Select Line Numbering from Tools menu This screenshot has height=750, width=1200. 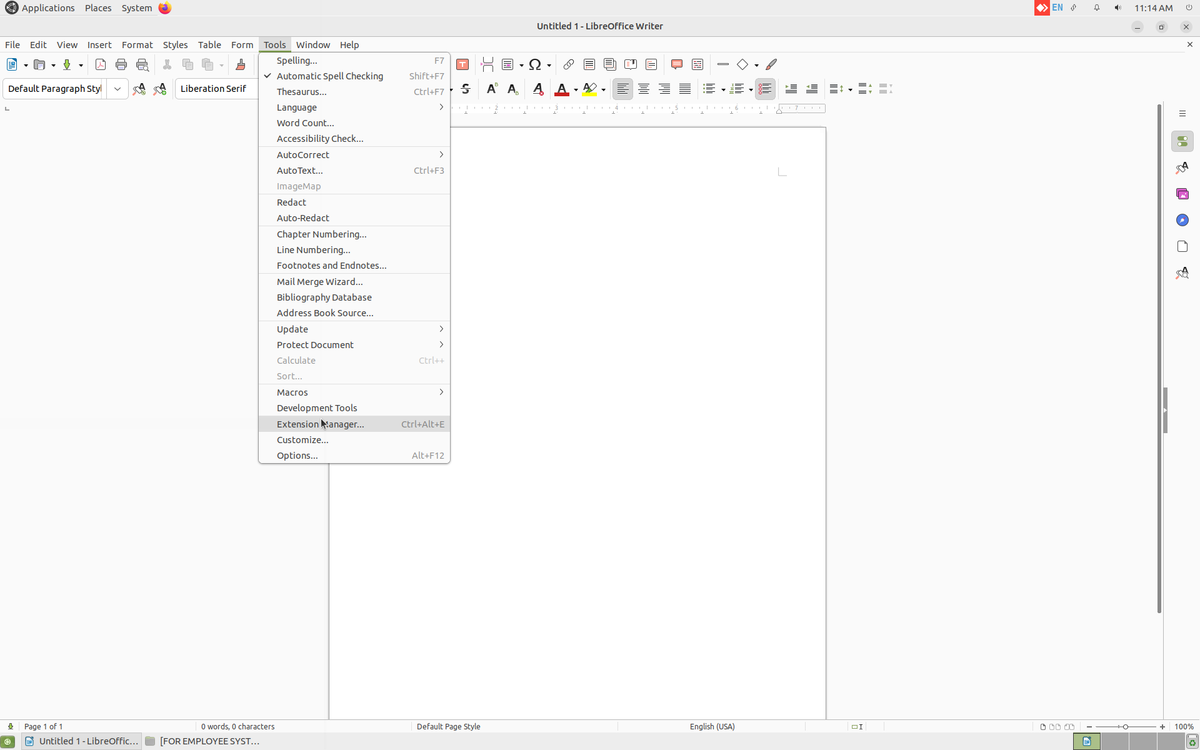pos(311,249)
